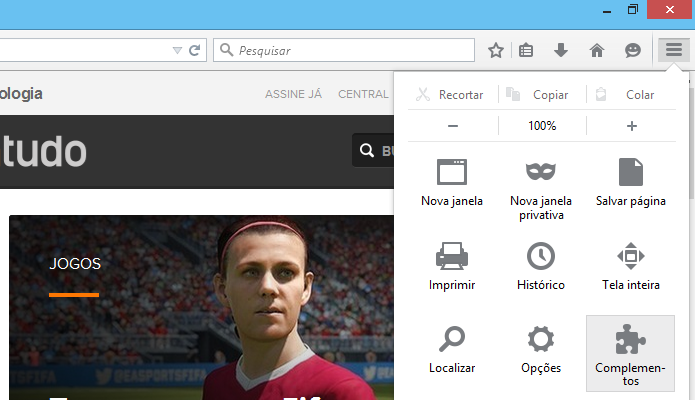Screen dimensions: 695x400
Task: Open the hamburger menu button
Action: tap(673, 50)
